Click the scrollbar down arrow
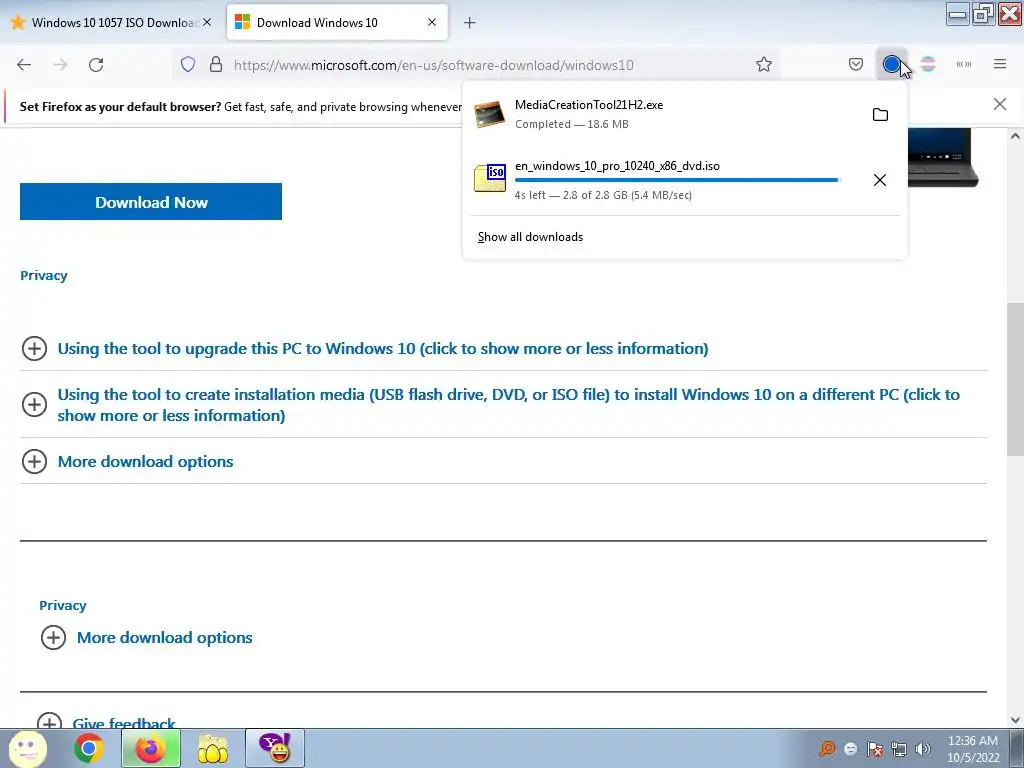 click(1015, 720)
